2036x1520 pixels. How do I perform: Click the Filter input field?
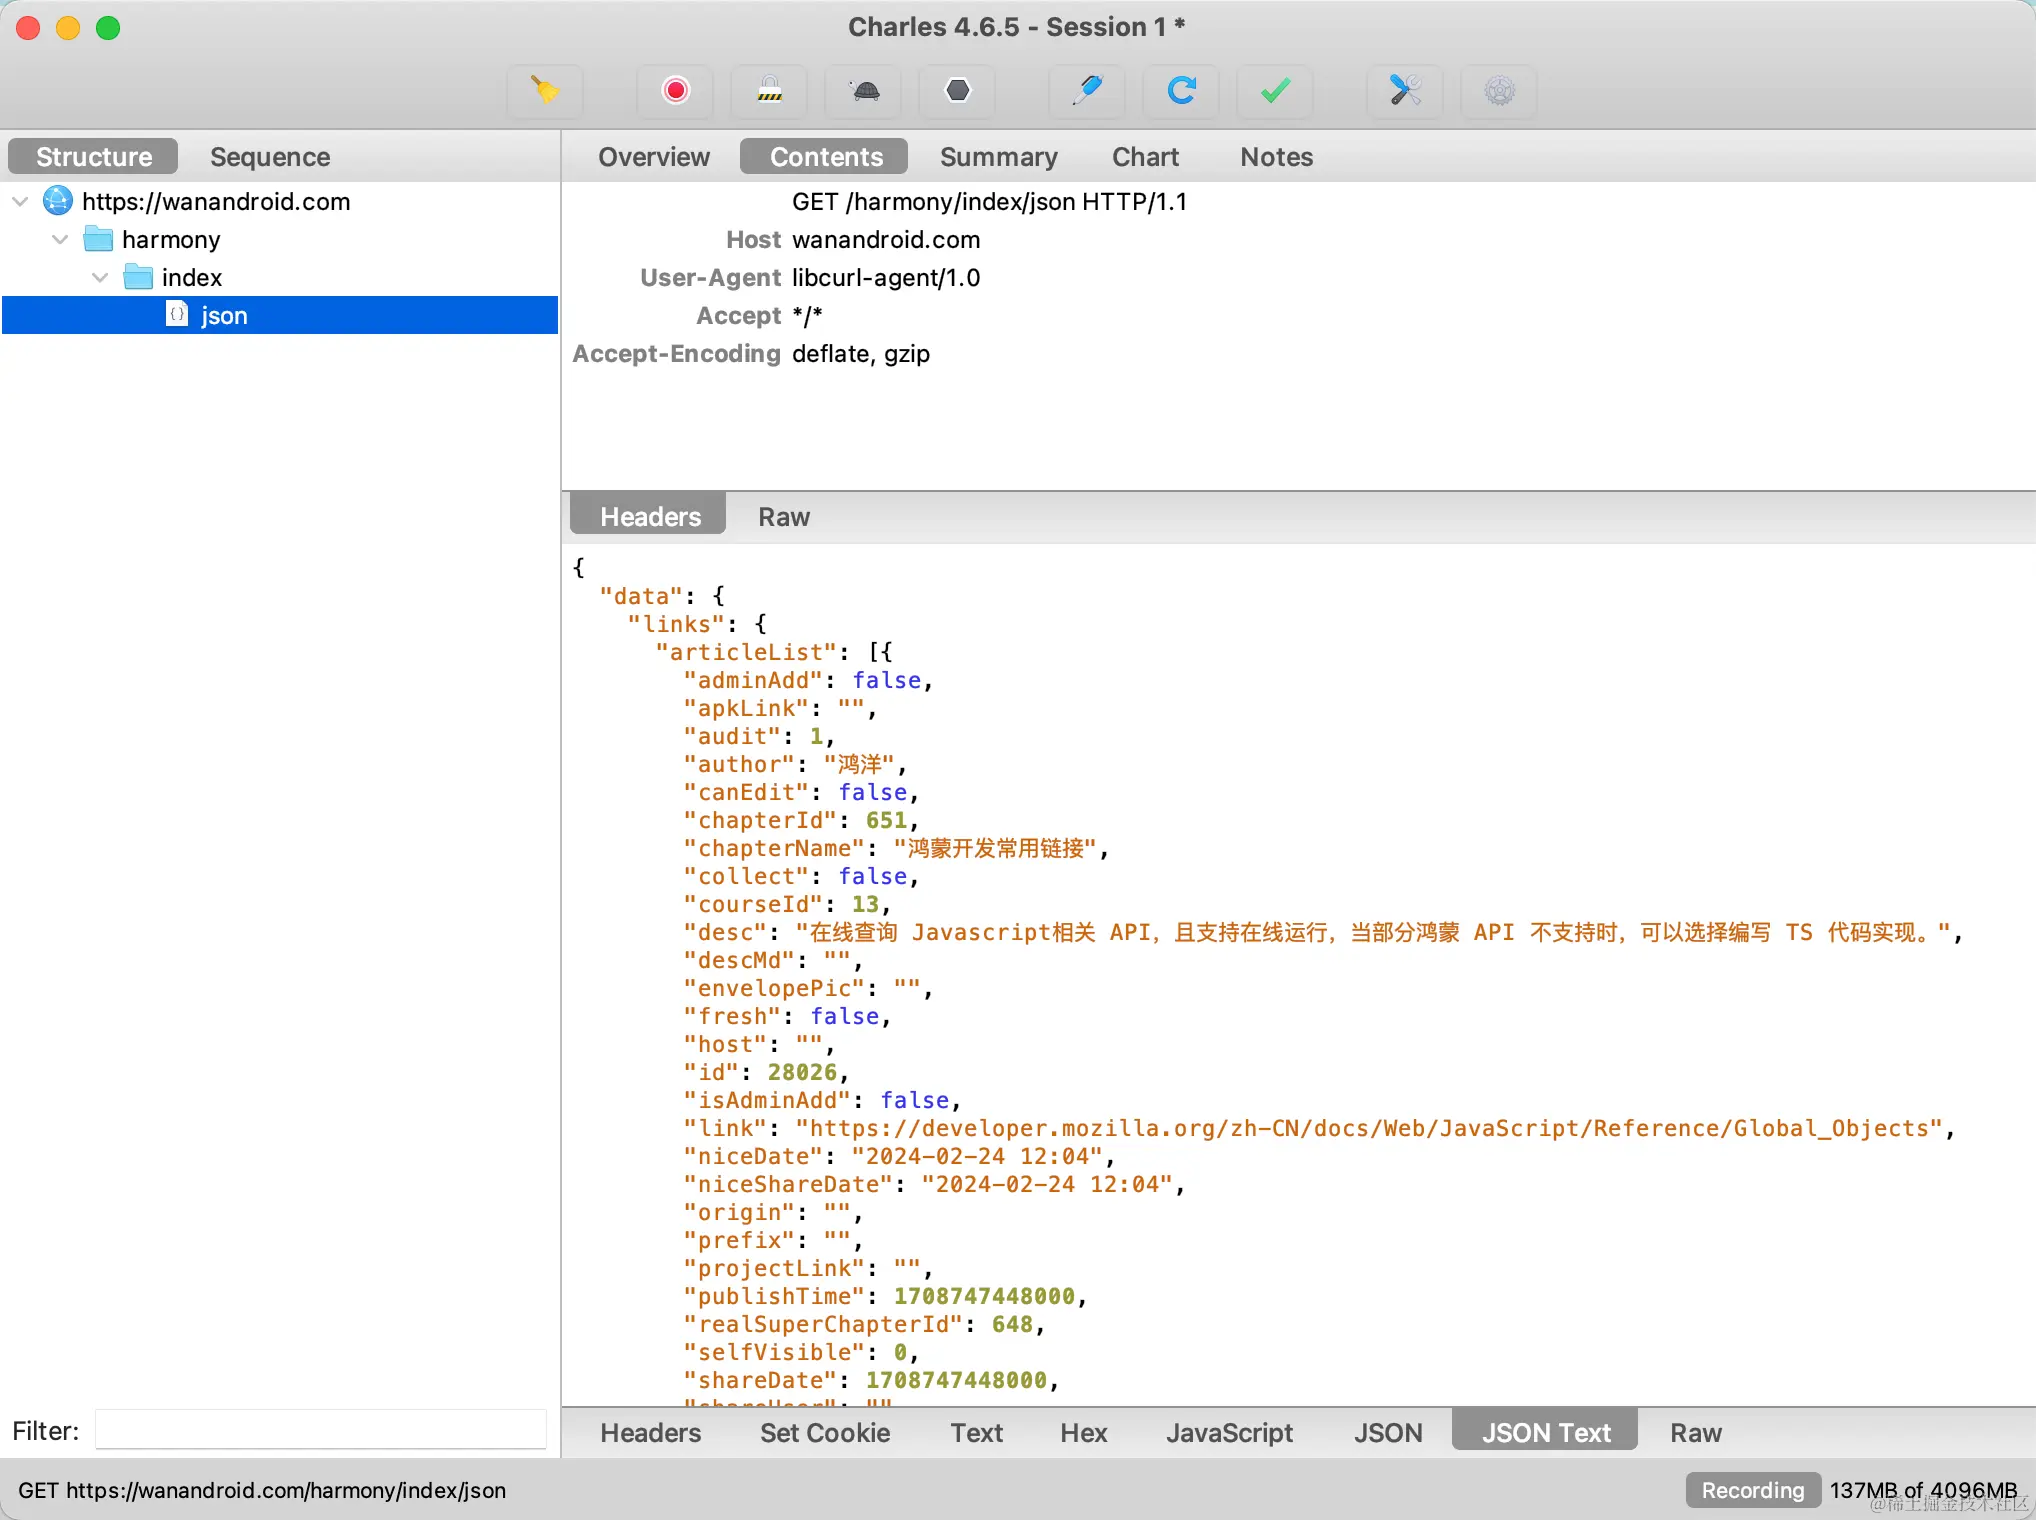320,1430
